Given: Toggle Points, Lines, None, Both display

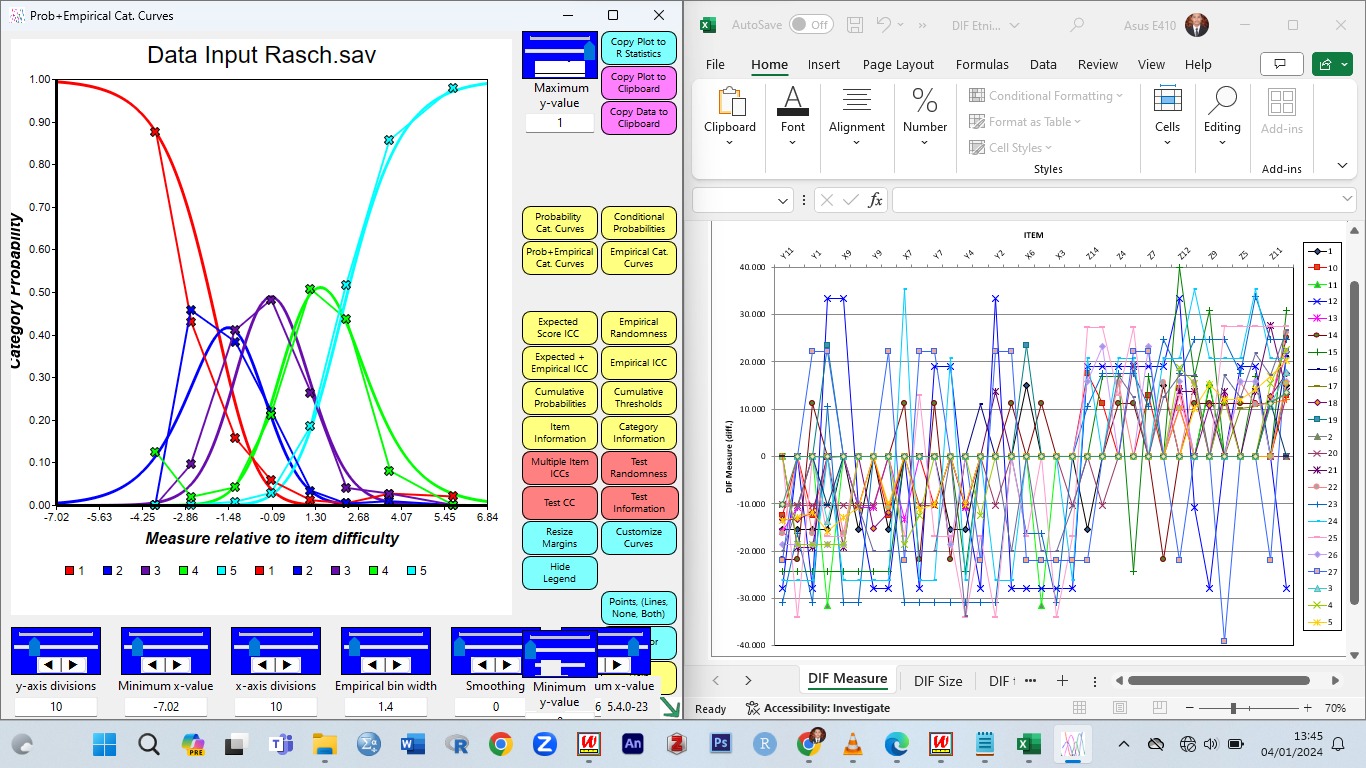Looking at the screenshot, I should [x=638, y=608].
